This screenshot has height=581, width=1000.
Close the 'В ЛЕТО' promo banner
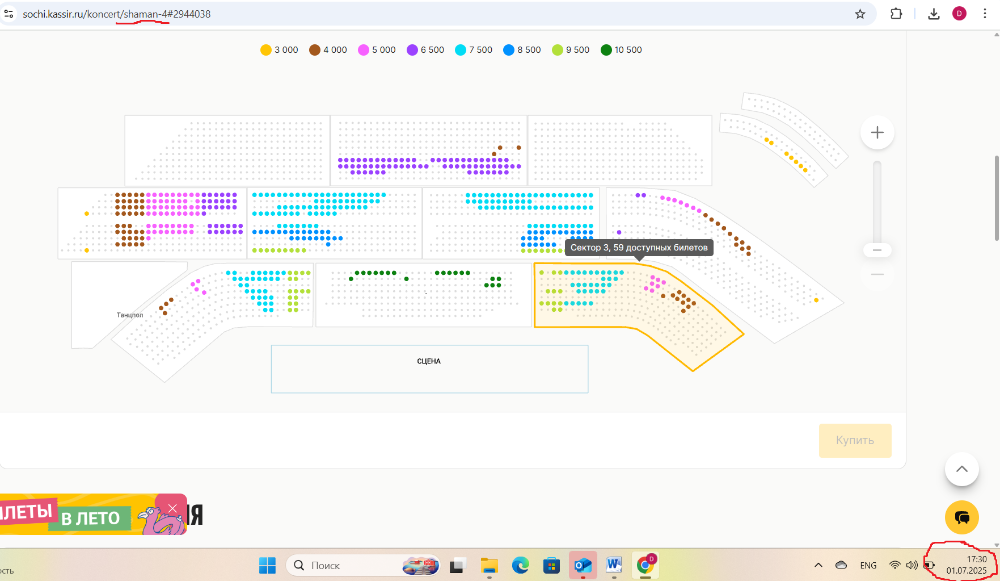[x=172, y=508]
